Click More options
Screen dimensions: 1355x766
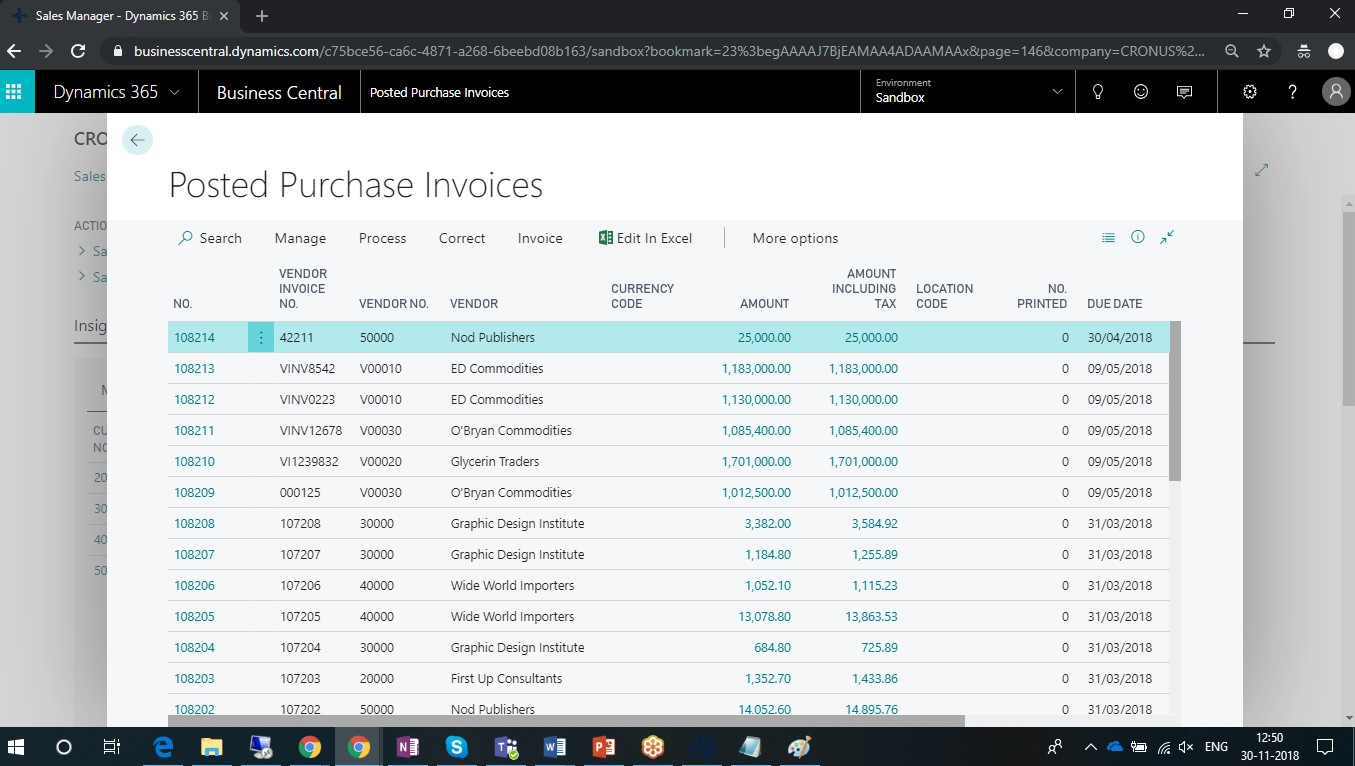coord(795,238)
